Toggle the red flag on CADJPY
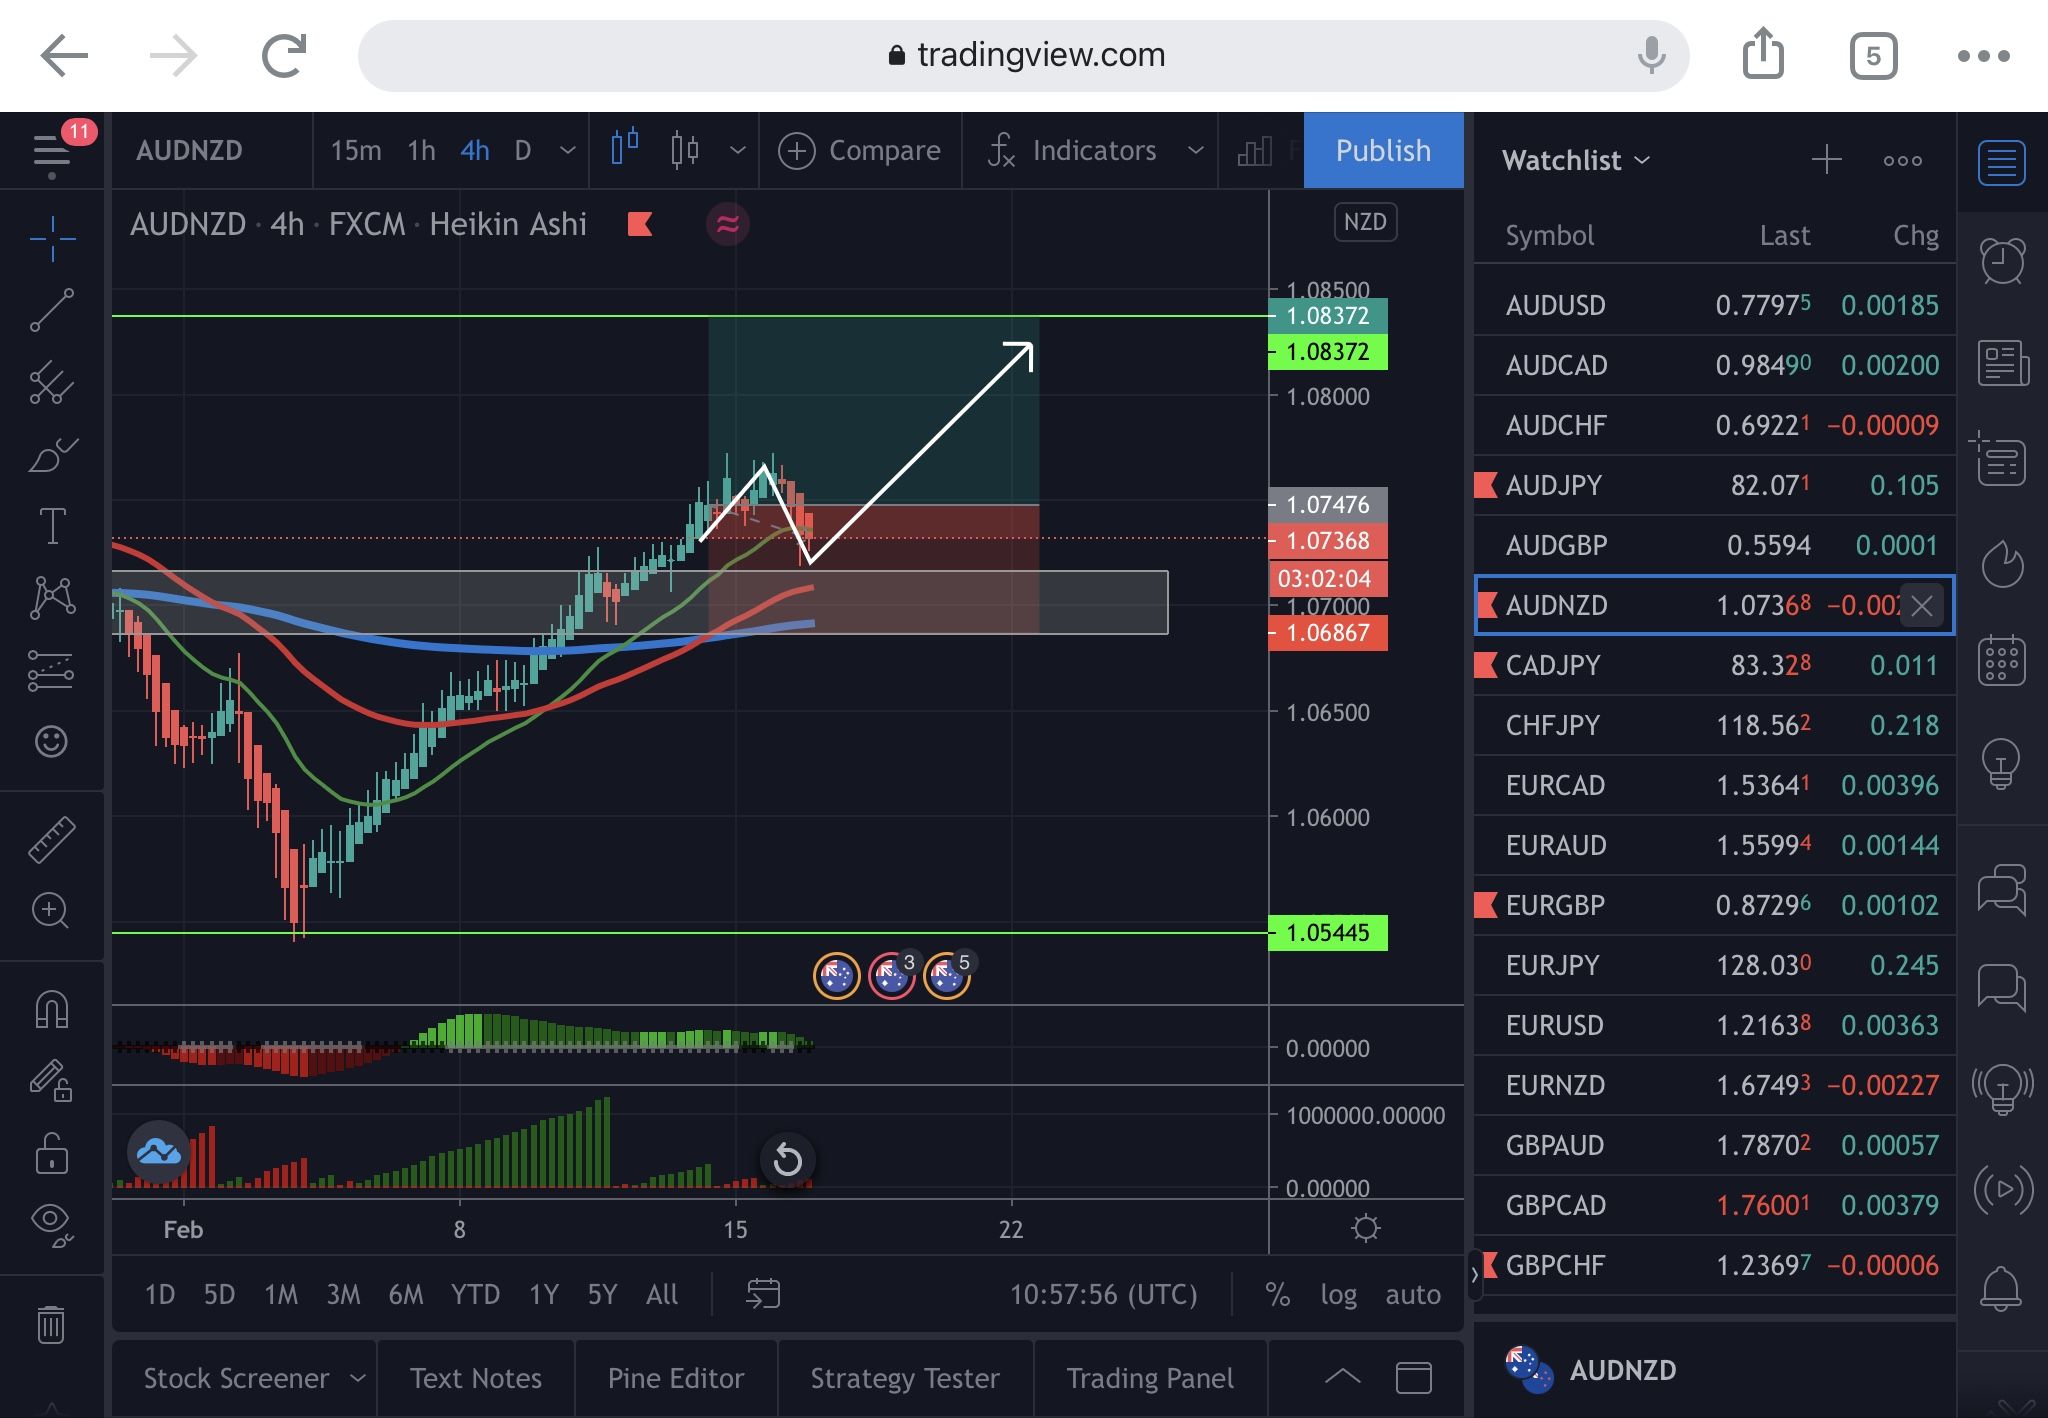The image size is (2048, 1418). click(x=1486, y=665)
